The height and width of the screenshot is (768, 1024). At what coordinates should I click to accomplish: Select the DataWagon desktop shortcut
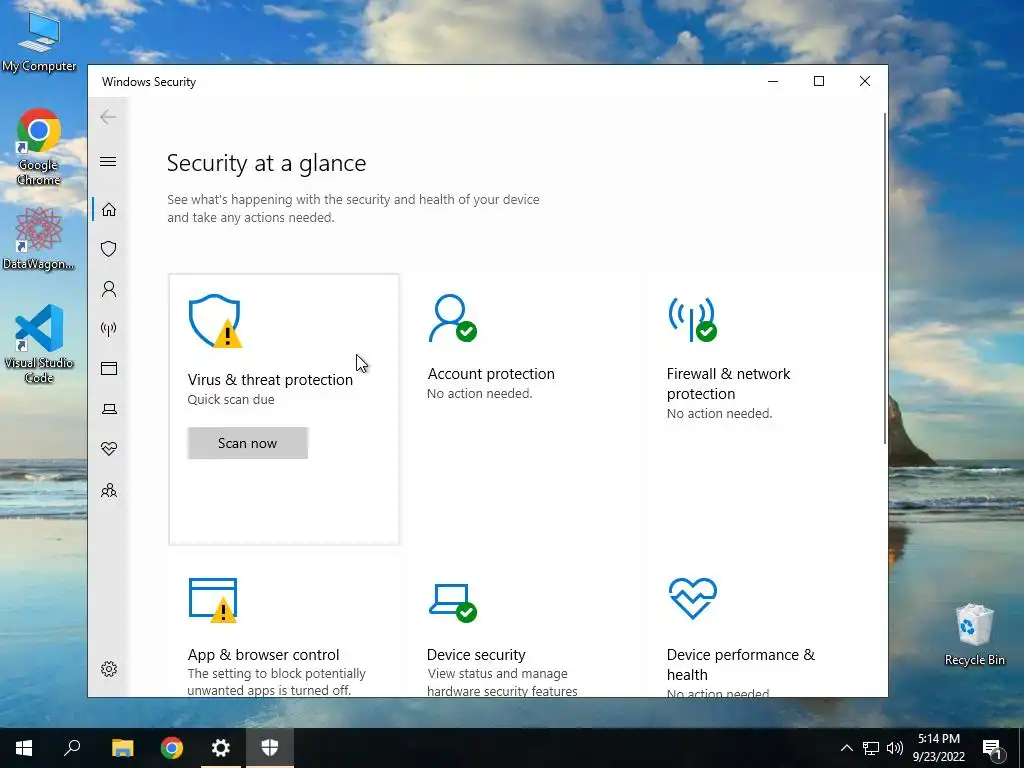(39, 238)
